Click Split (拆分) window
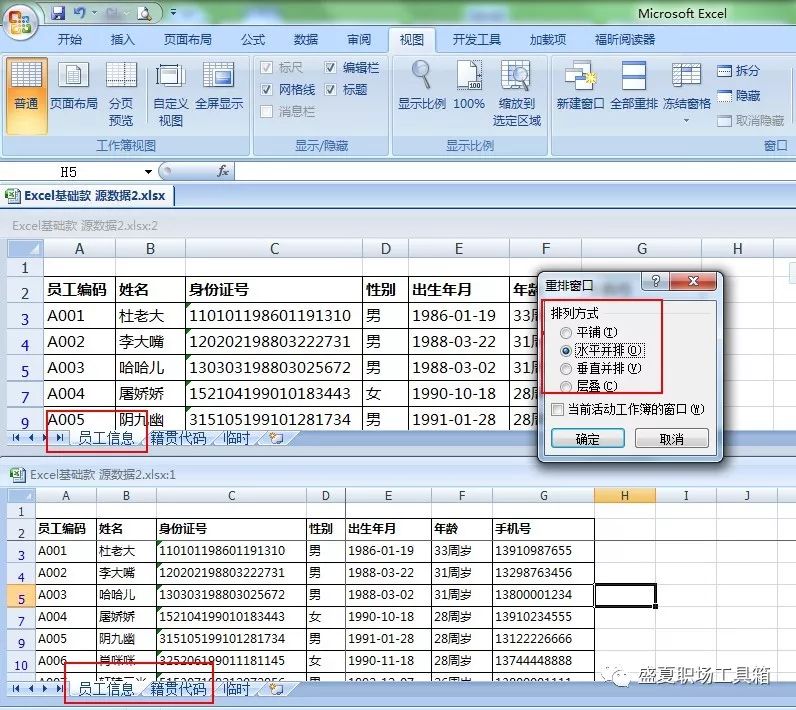 coord(738,71)
